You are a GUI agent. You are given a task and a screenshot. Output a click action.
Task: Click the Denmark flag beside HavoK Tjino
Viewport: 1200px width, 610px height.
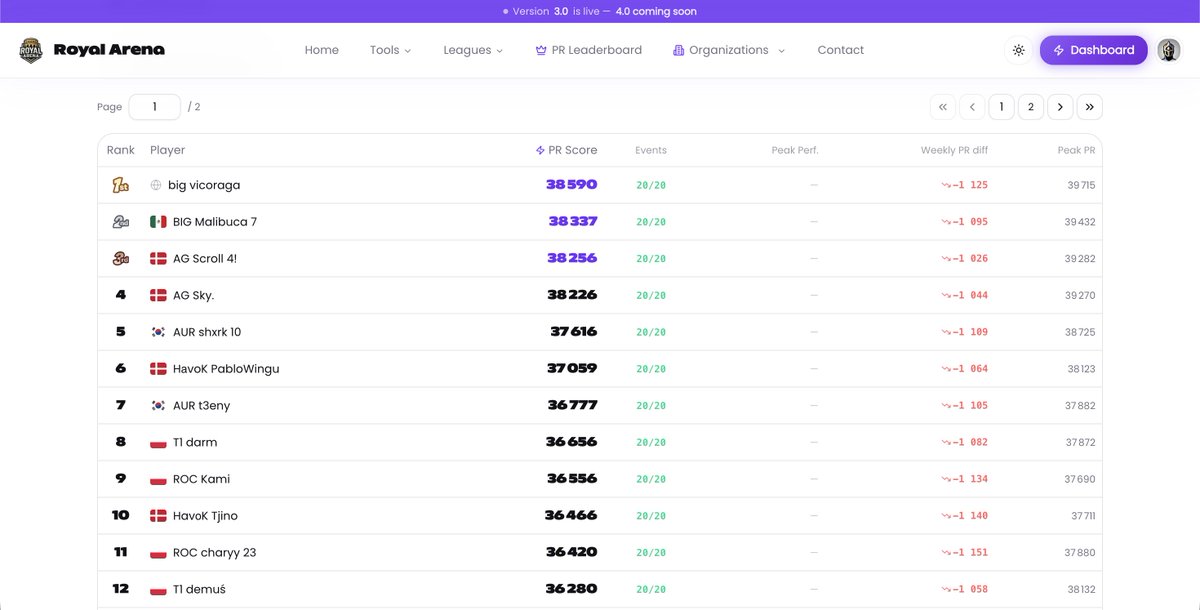[158, 515]
